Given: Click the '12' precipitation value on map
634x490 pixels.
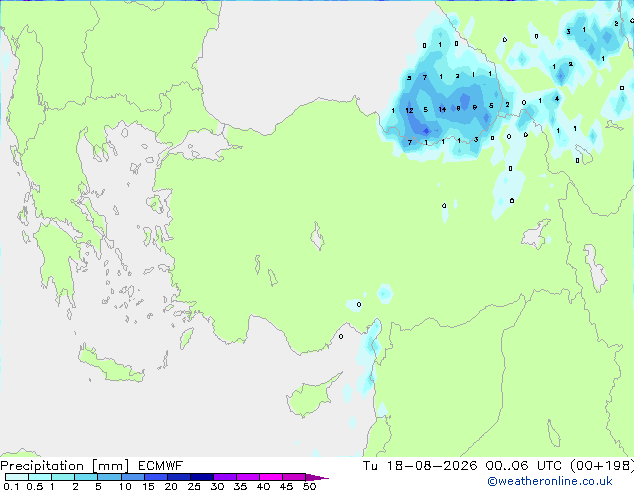Looking at the screenshot, I should [409, 110].
